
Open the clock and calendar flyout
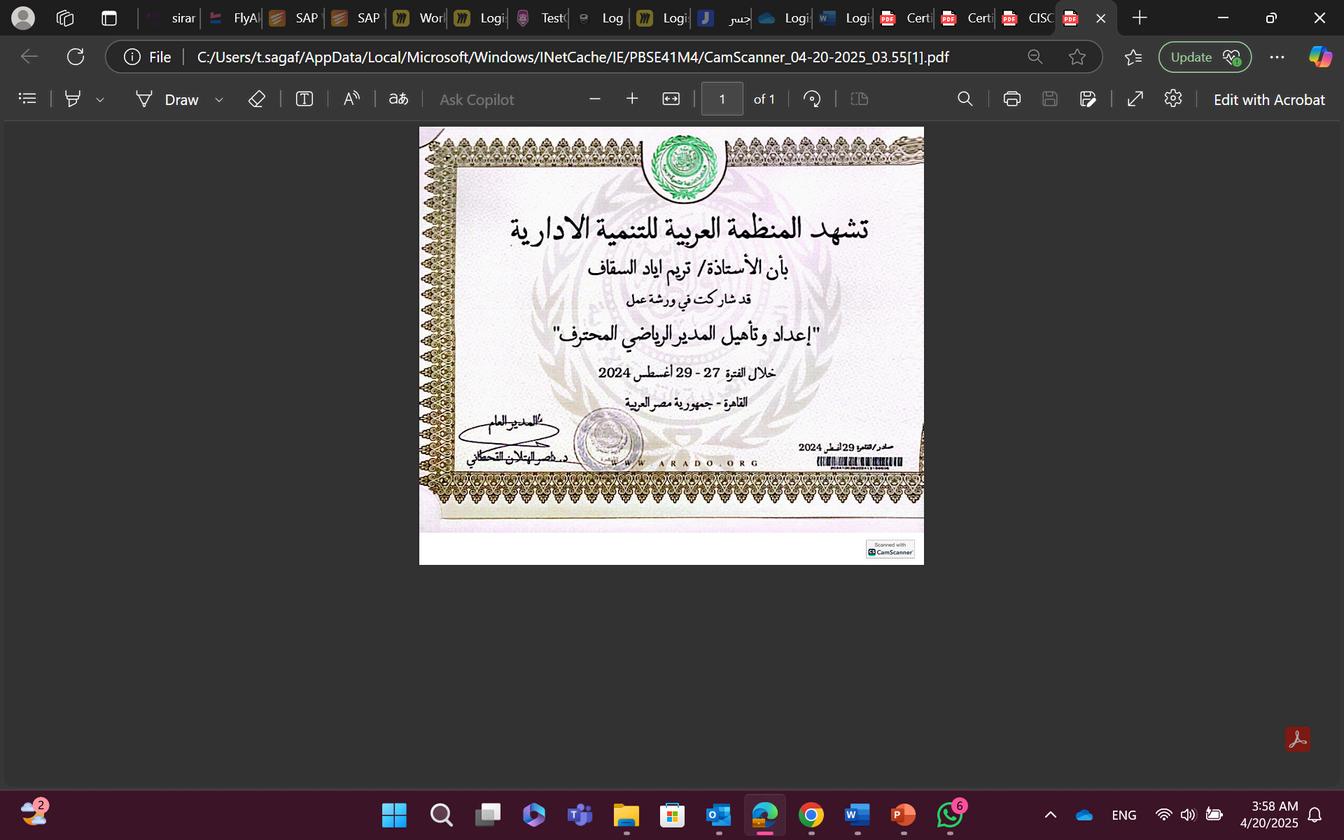(1269, 815)
